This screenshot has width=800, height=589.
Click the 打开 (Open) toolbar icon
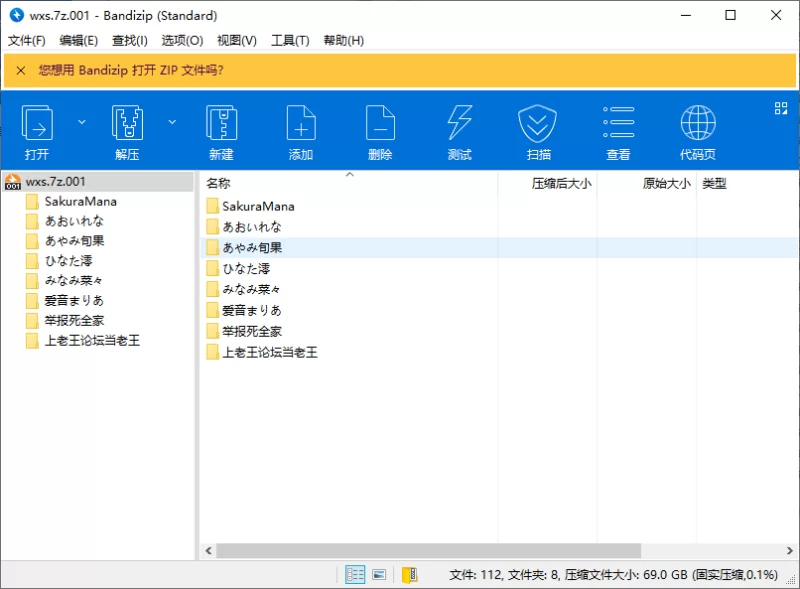(x=37, y=122)
